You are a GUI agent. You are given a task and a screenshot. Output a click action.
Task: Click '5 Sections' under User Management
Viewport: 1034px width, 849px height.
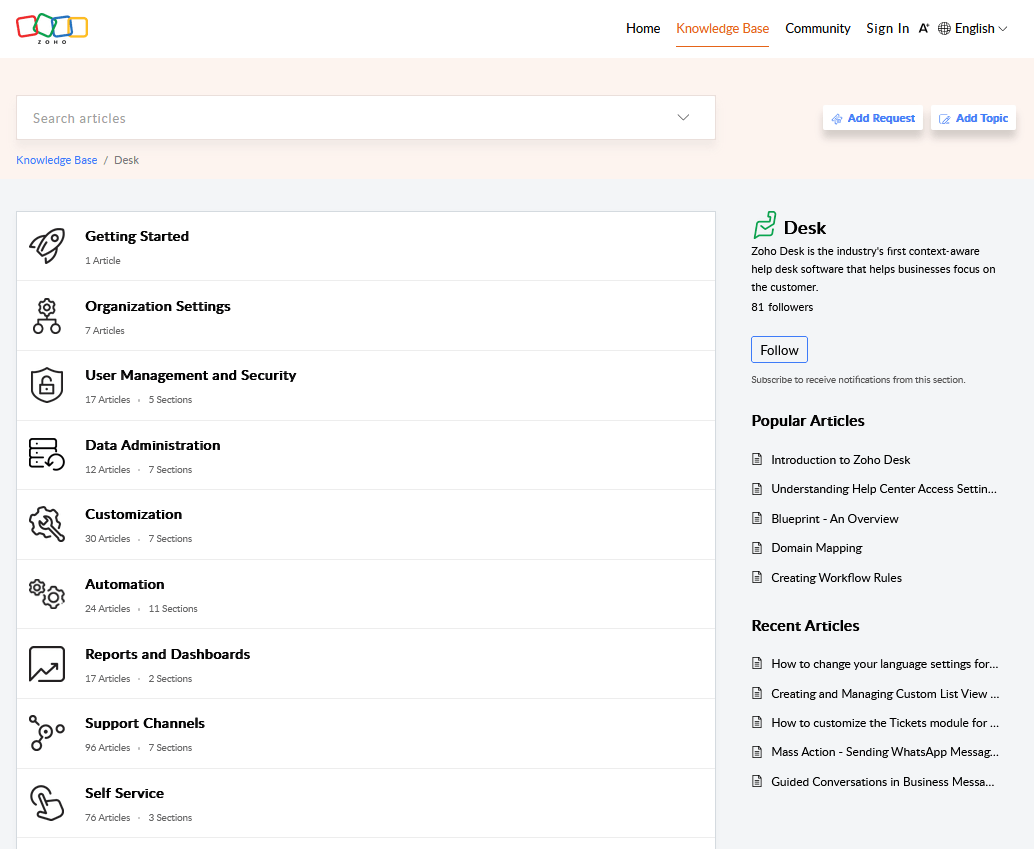tap(170, 400)
